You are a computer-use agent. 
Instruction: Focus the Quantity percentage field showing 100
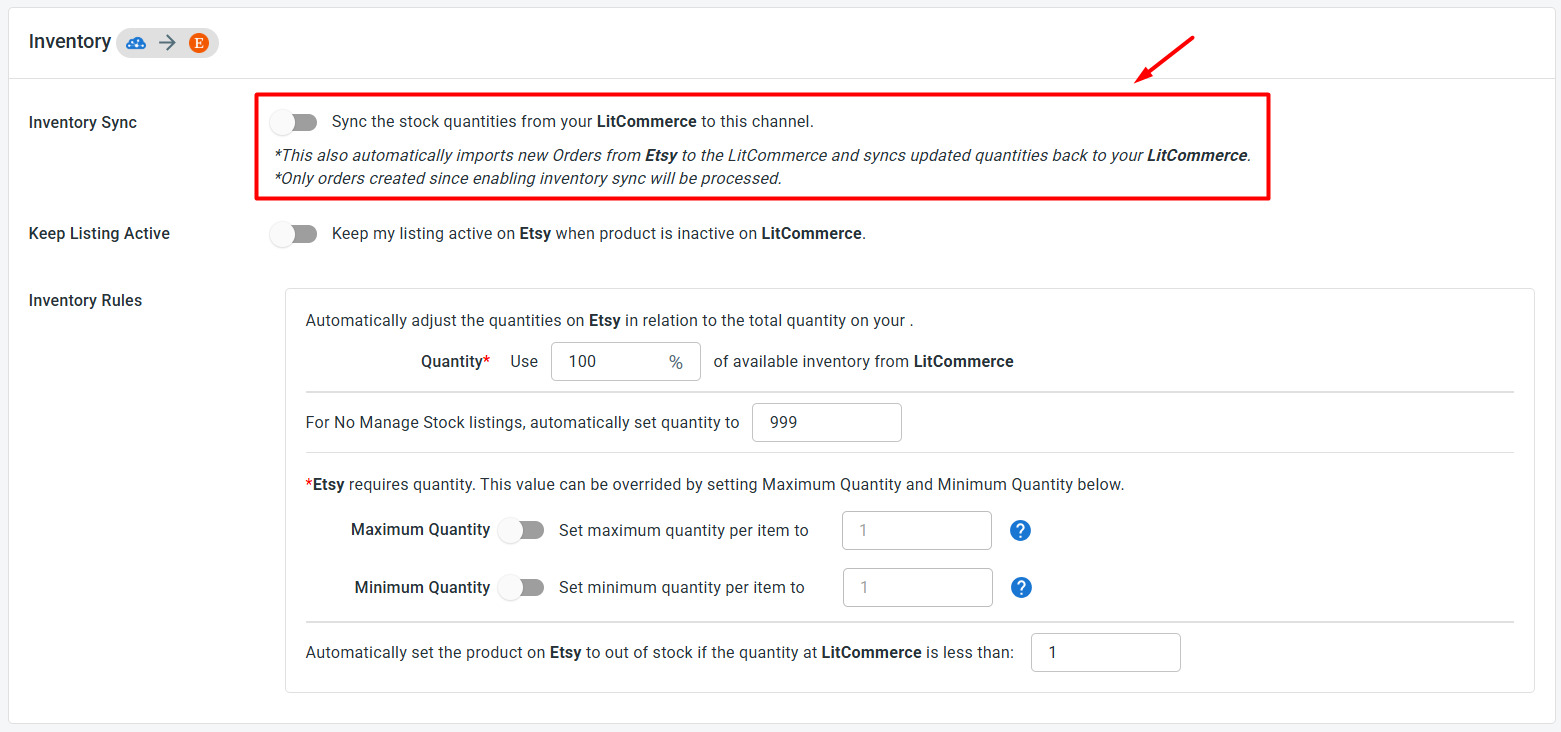pyautogui.click(x=626, y=362)
